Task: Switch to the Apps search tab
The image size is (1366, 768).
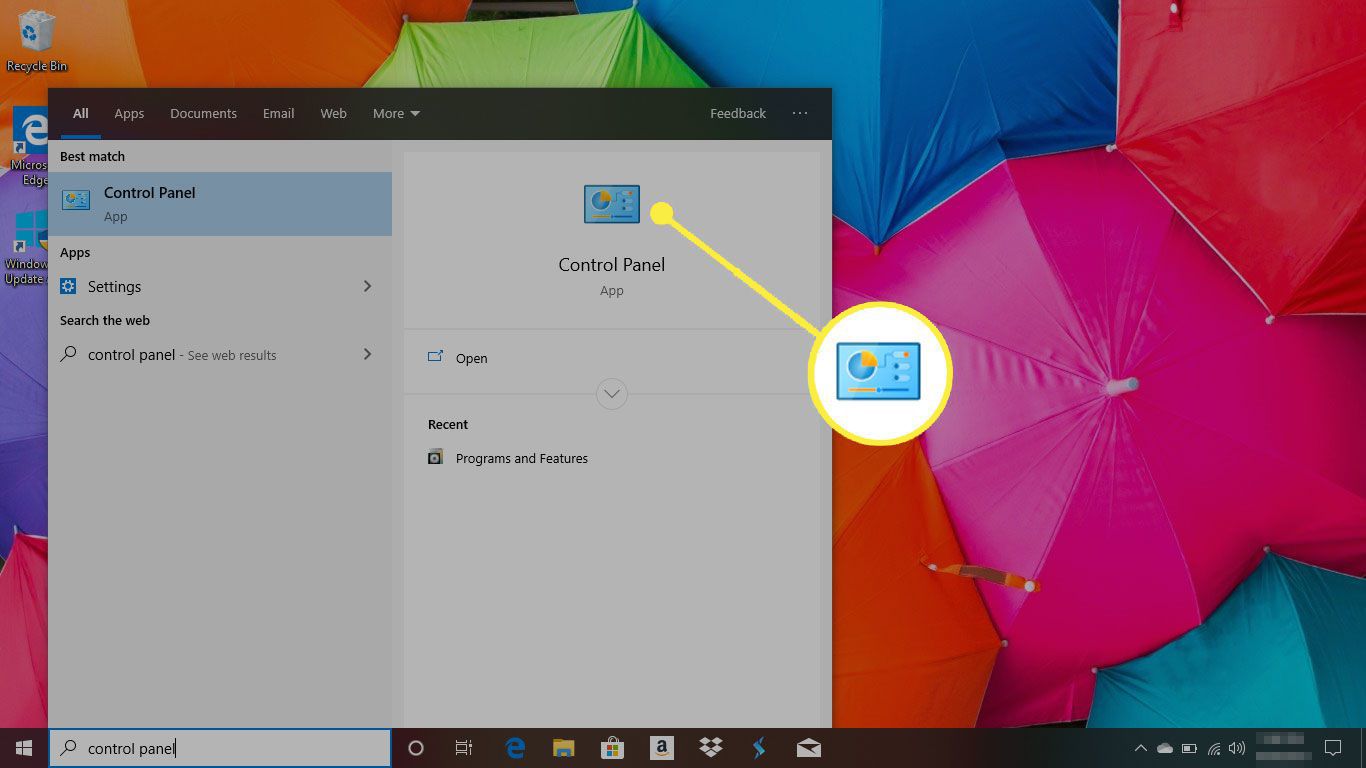Action: [129, 114]
